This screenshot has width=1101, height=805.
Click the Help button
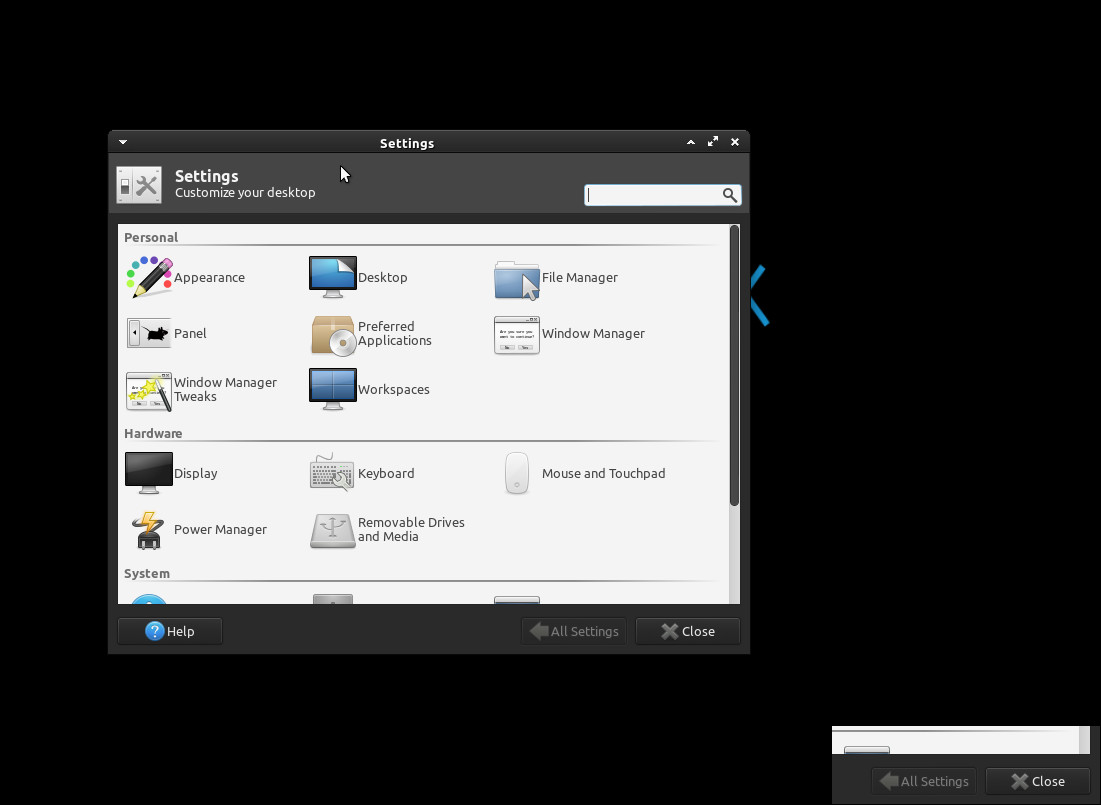pos(170,631)
